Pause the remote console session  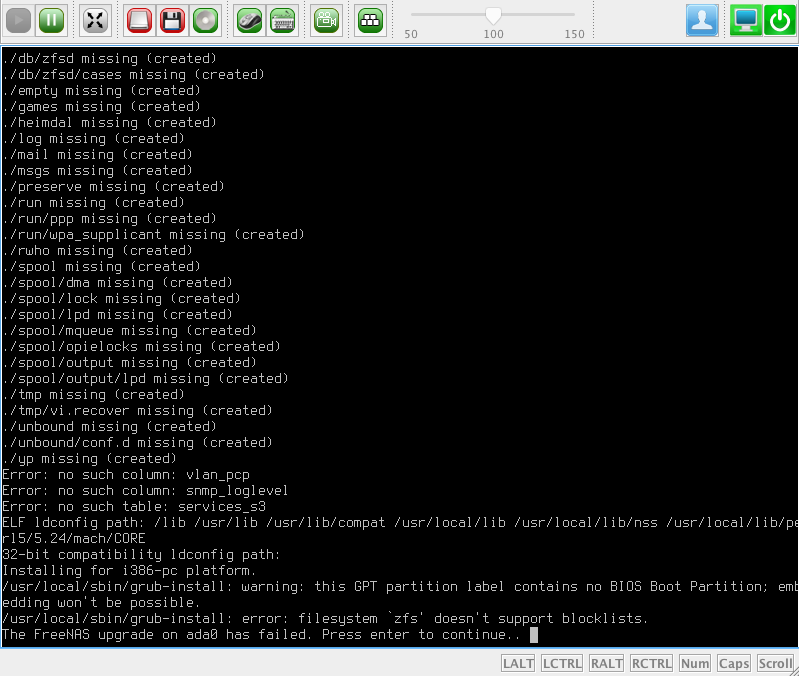(x=51, y=20)
